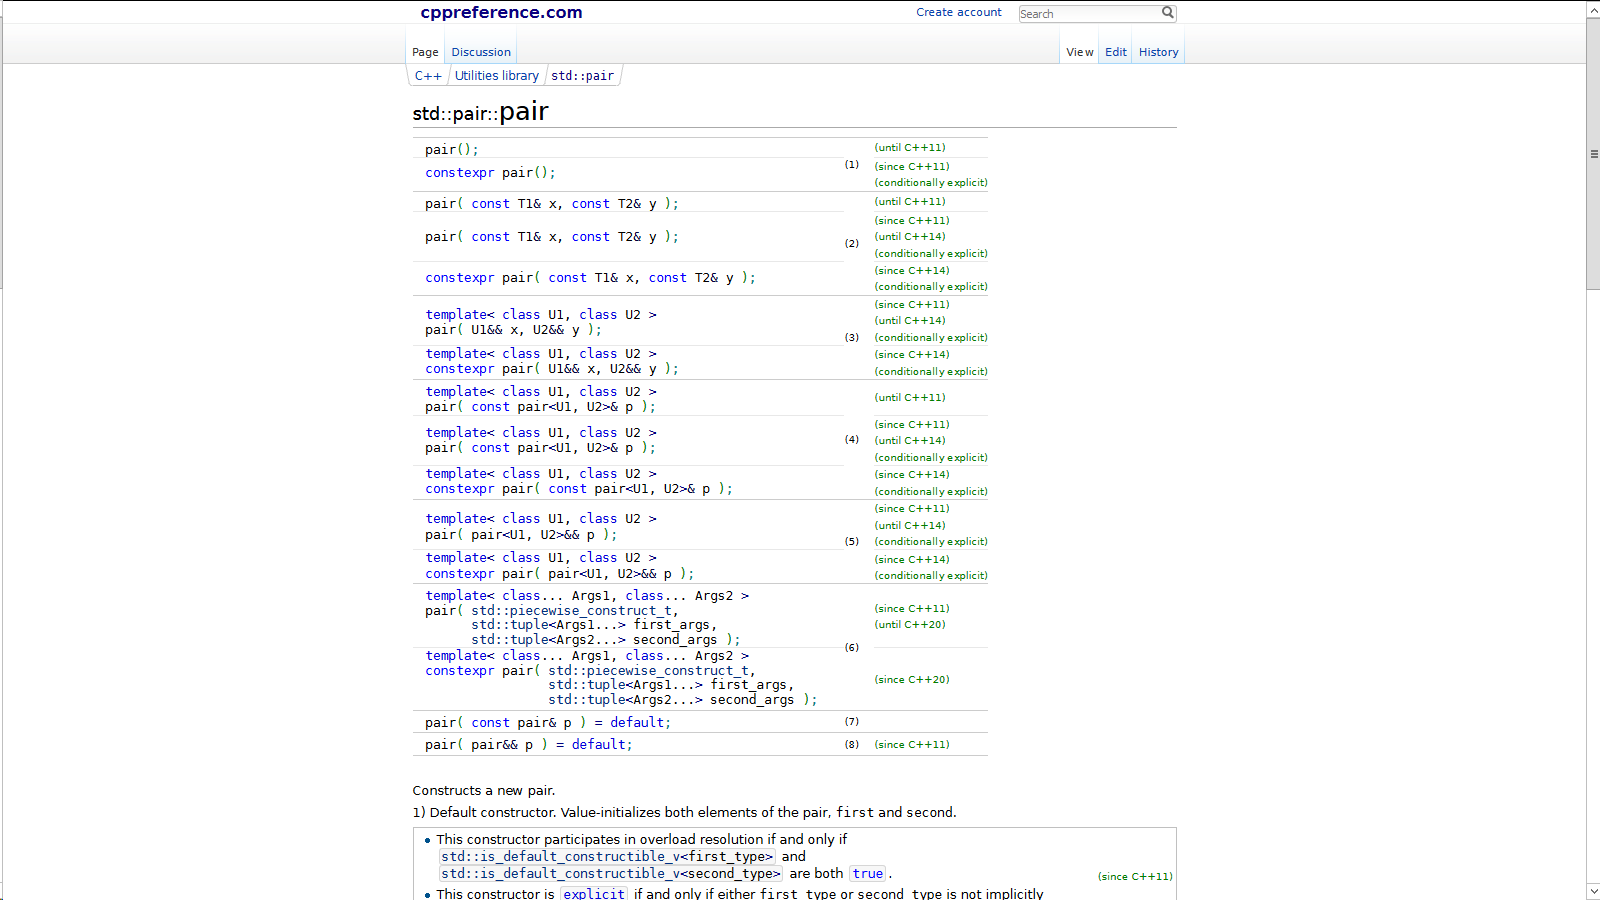Open the Utilities library breadcrumb

(x=496, y=76)
